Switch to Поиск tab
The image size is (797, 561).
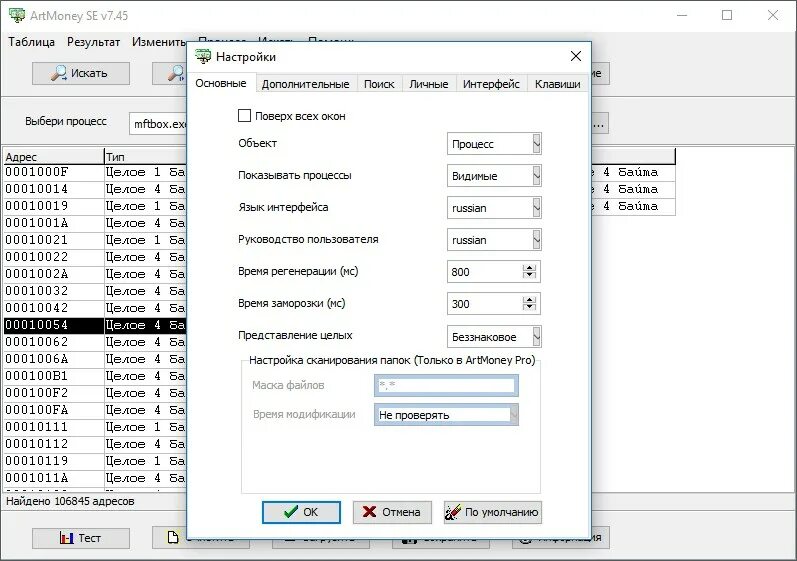pyautogui.click(x=379, y=84)
